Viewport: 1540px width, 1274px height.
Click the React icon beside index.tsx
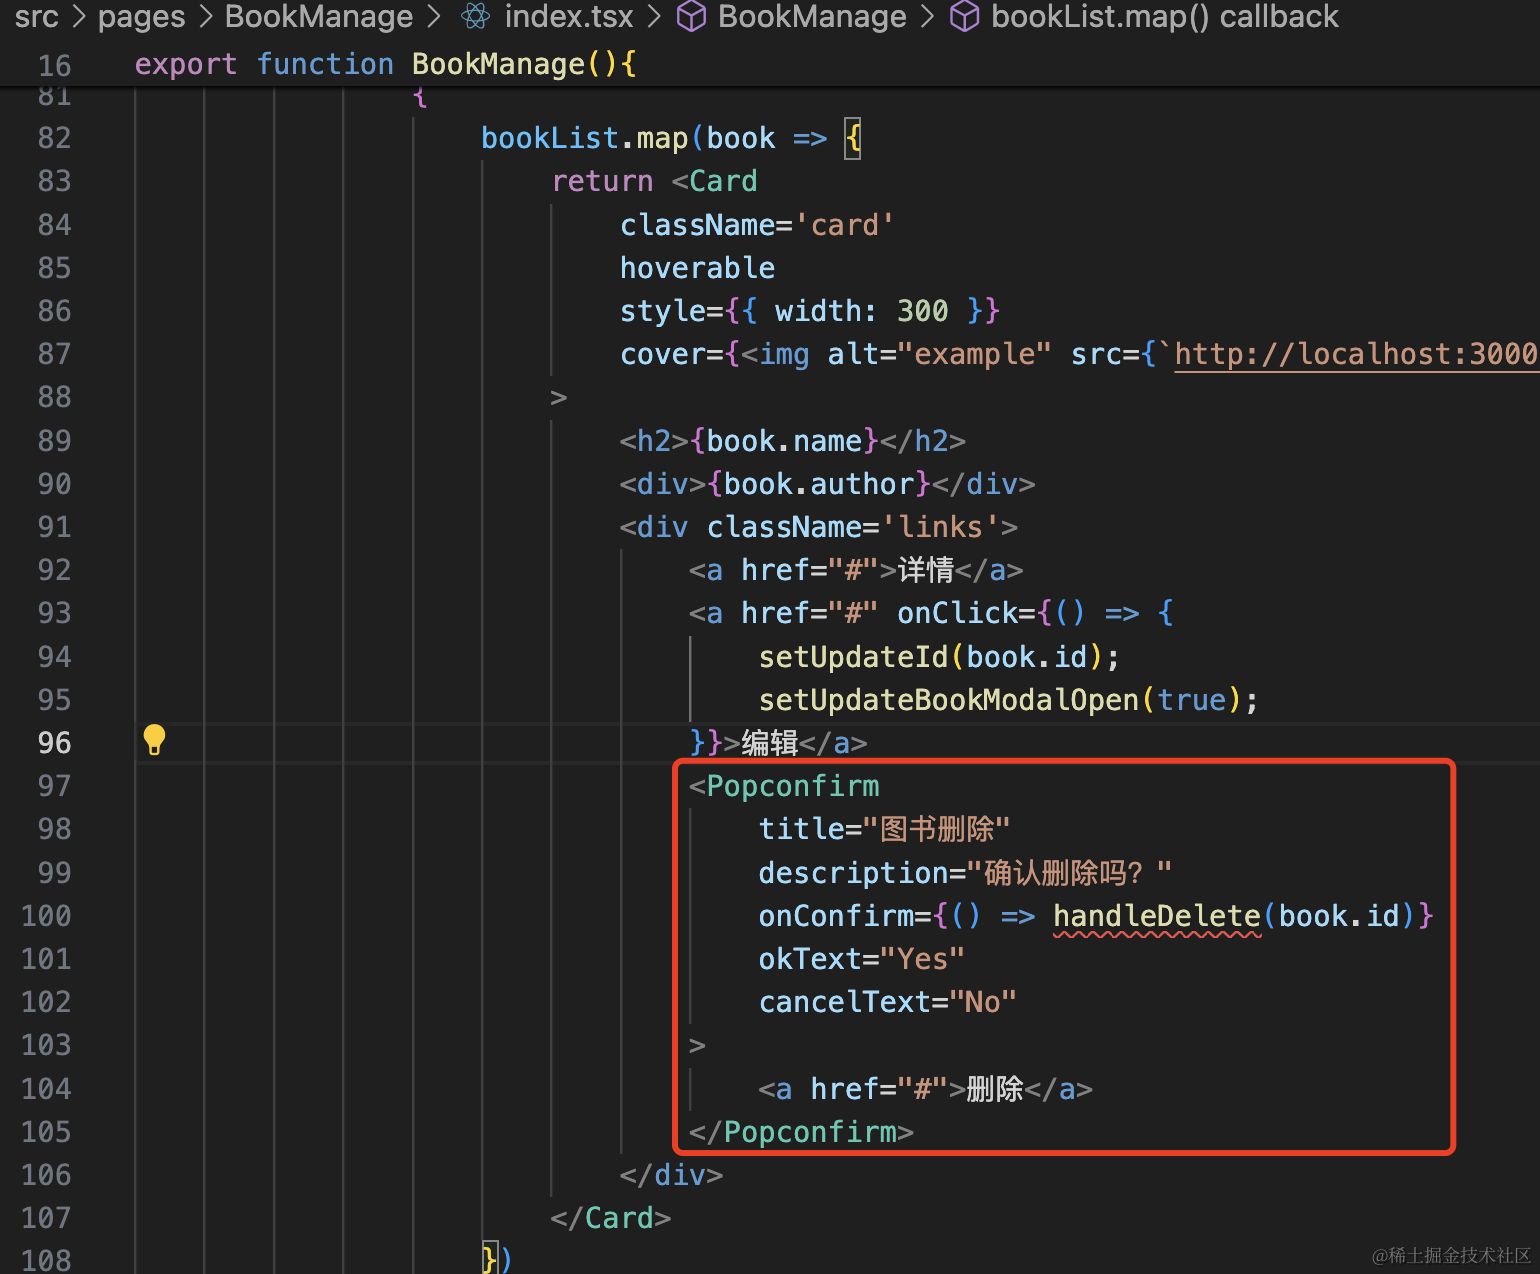click(x=476, y=16)
